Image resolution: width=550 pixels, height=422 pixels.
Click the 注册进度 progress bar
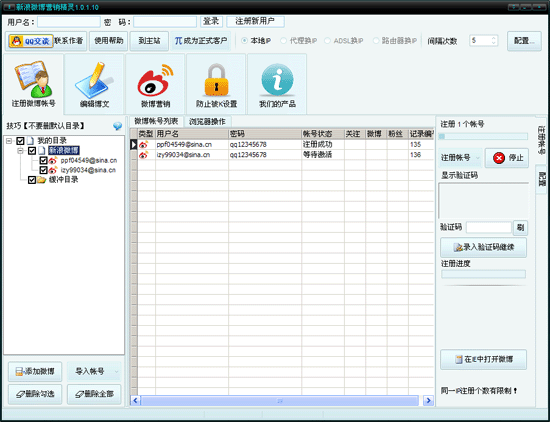point(483,274)
